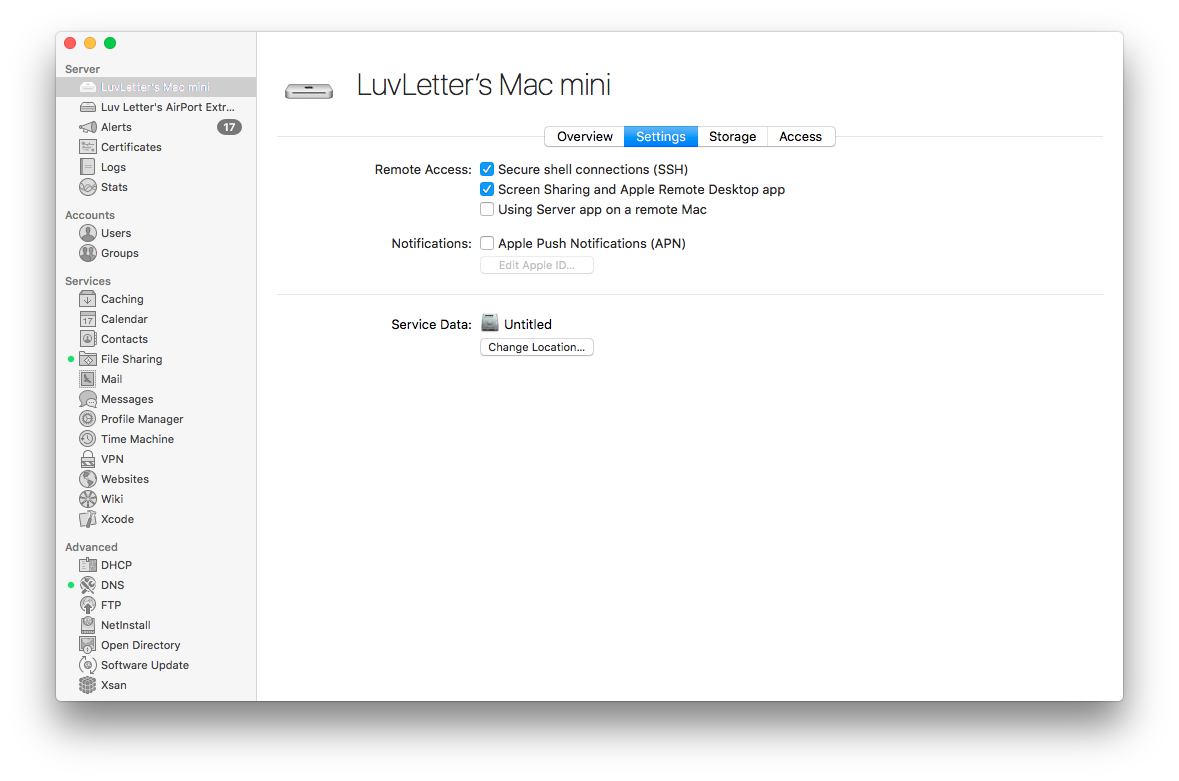Open the Alerts megaphone icon

point(88,127)
